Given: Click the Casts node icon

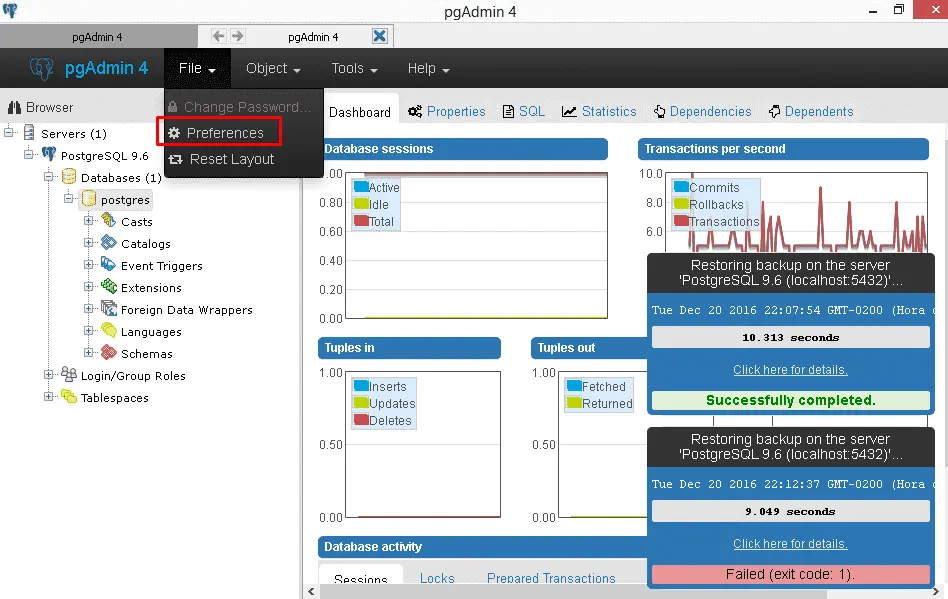Looking at the screenshot, I should (x=109, y=221).
